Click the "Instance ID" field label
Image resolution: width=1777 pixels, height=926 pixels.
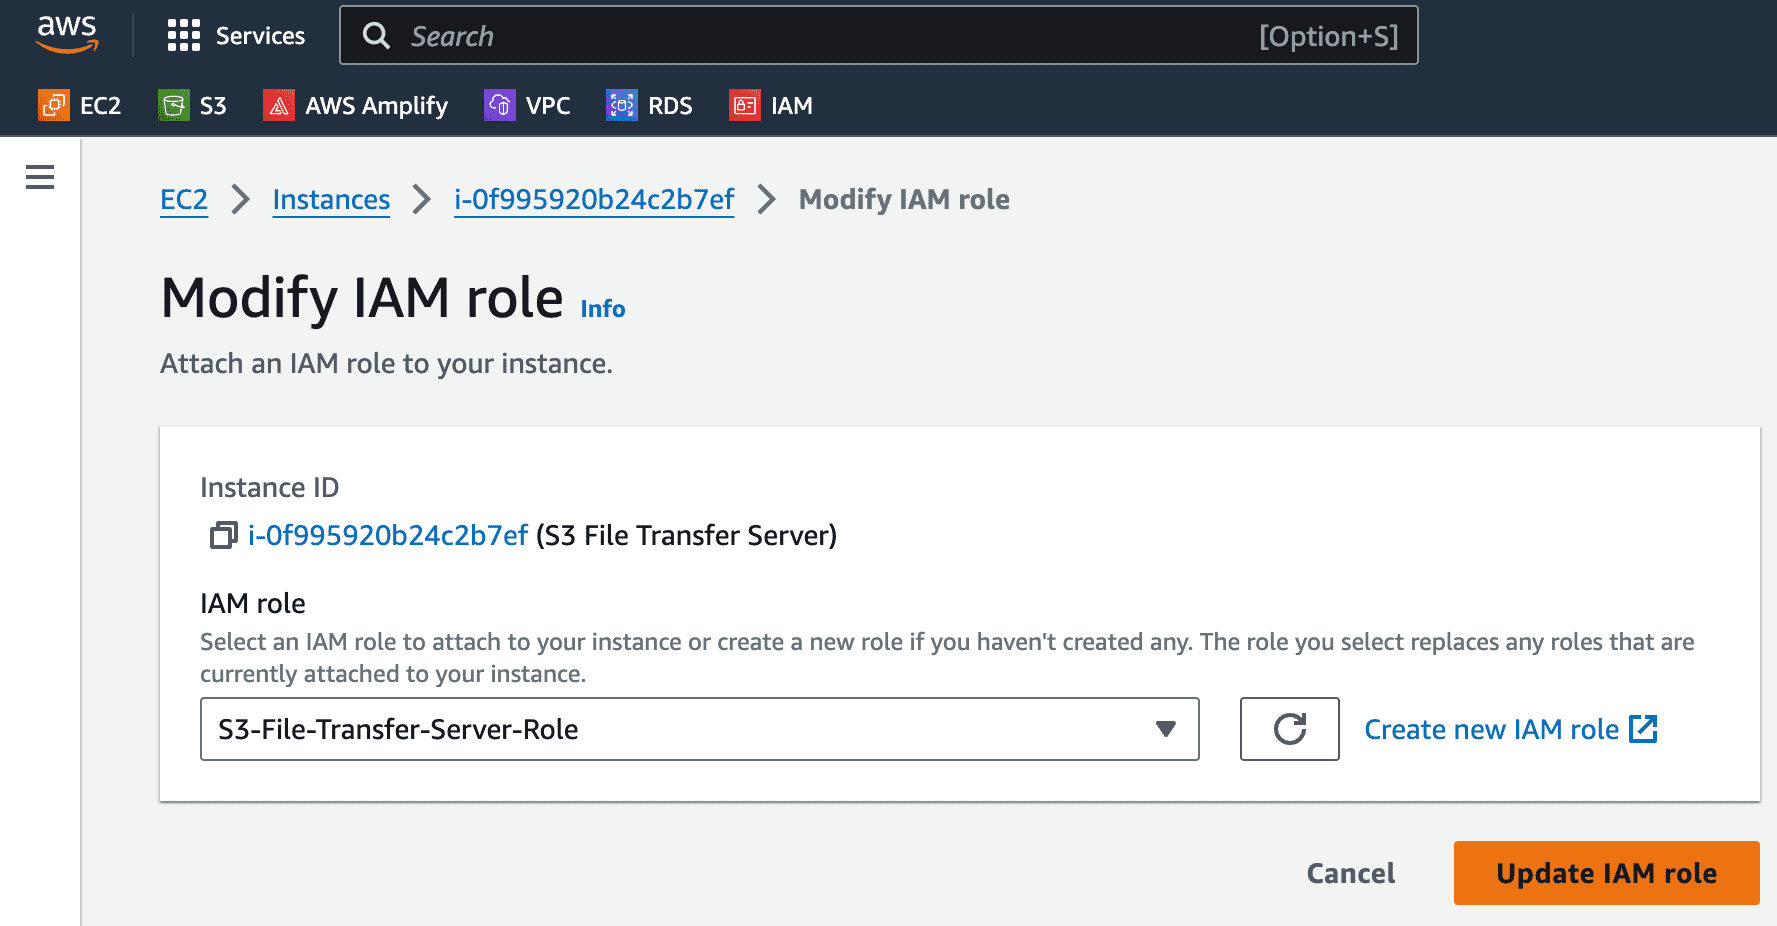click(x=269, y=488)
